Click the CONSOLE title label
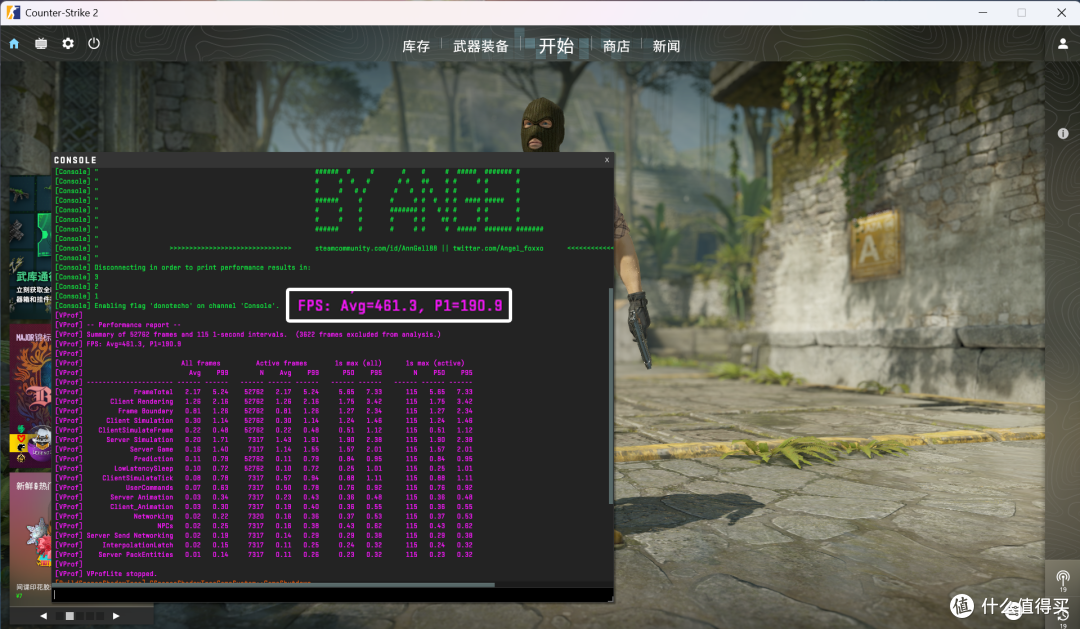This screenshot has width=1080, height=629. click(x=75, y=160)
